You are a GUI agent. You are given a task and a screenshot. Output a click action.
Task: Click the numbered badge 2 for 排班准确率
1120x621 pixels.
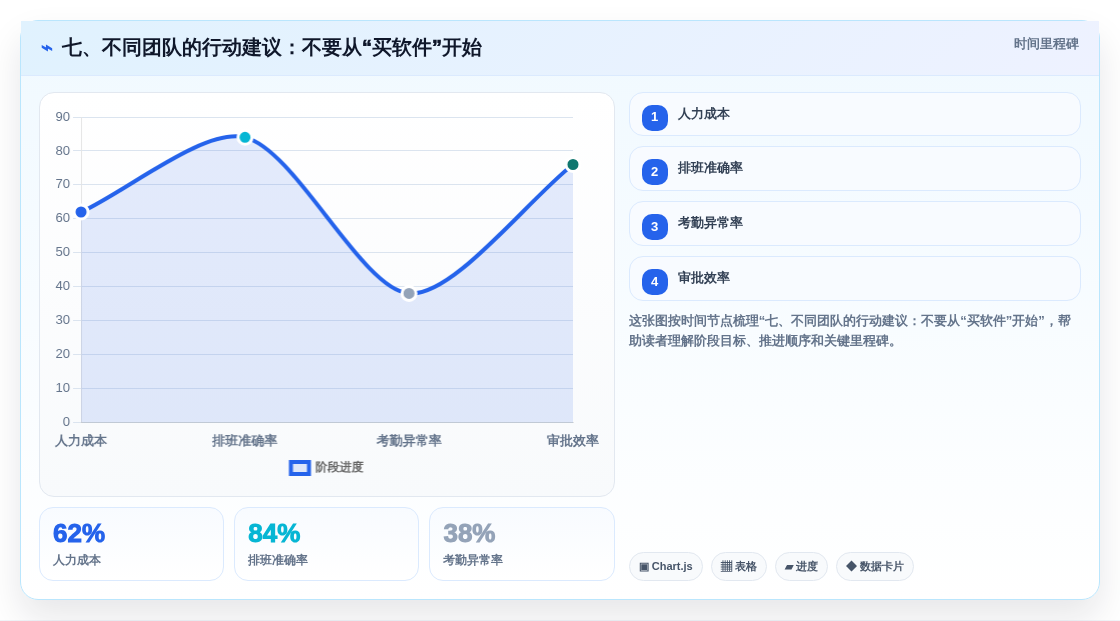(654, 172)
